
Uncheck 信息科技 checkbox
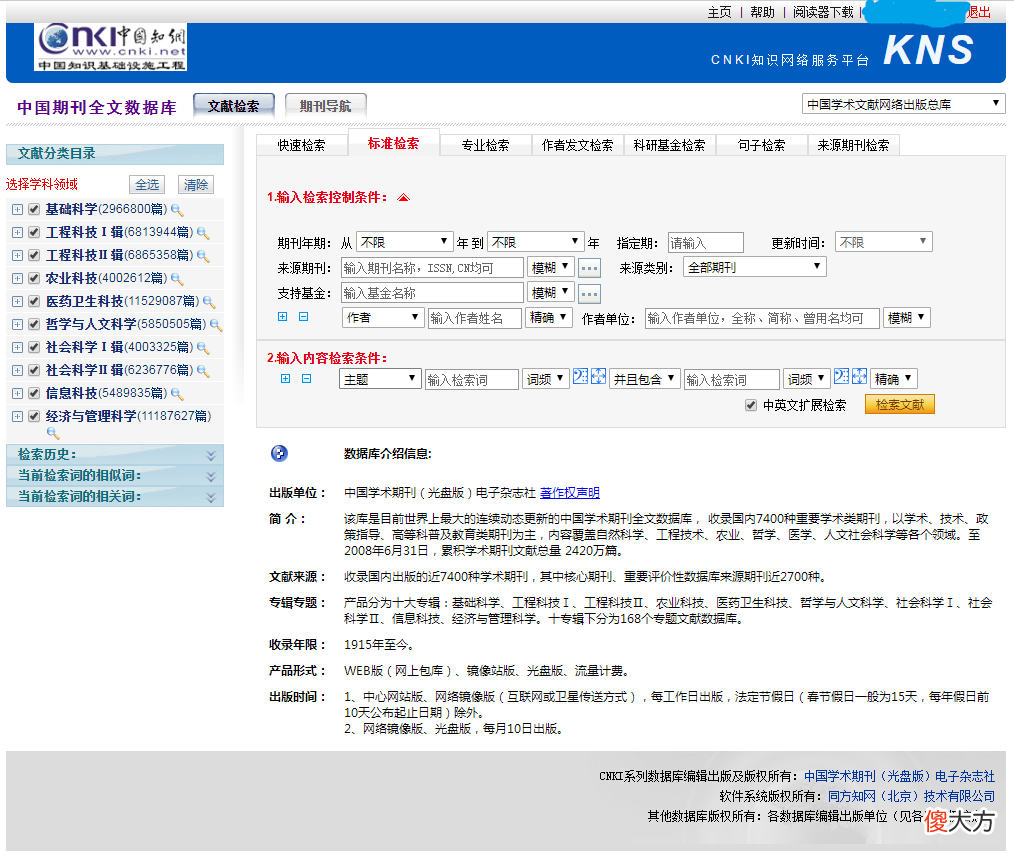(34, 393)
